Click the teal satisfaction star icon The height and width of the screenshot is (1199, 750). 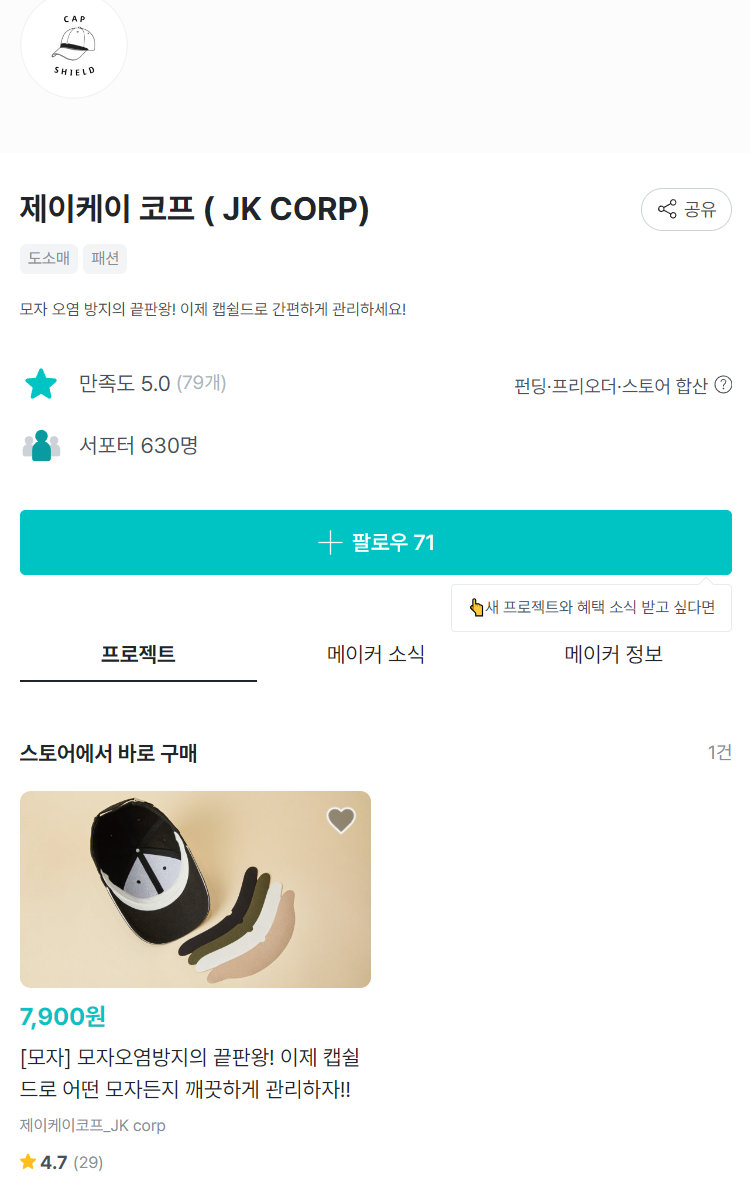click(41, 384)
